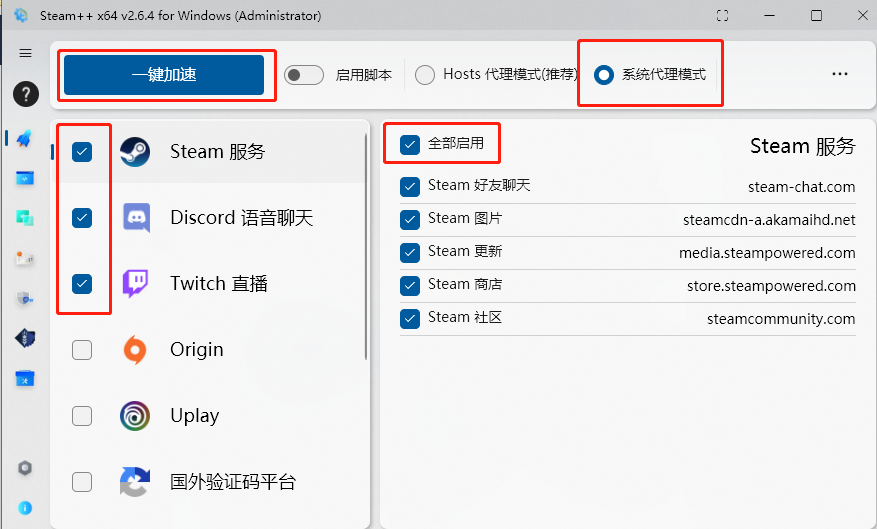Click the Discord logo icon
Image resolution: width=877 pixels, height=529 pixels.
(136, 218)
